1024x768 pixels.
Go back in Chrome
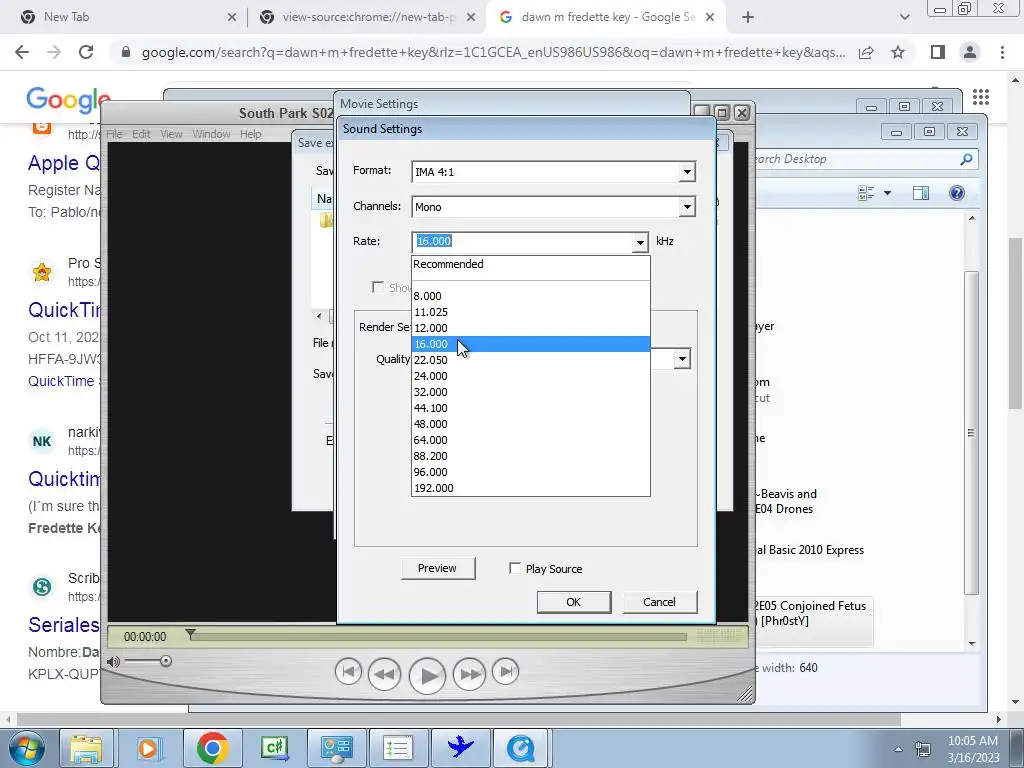click(x=22, y=52)
